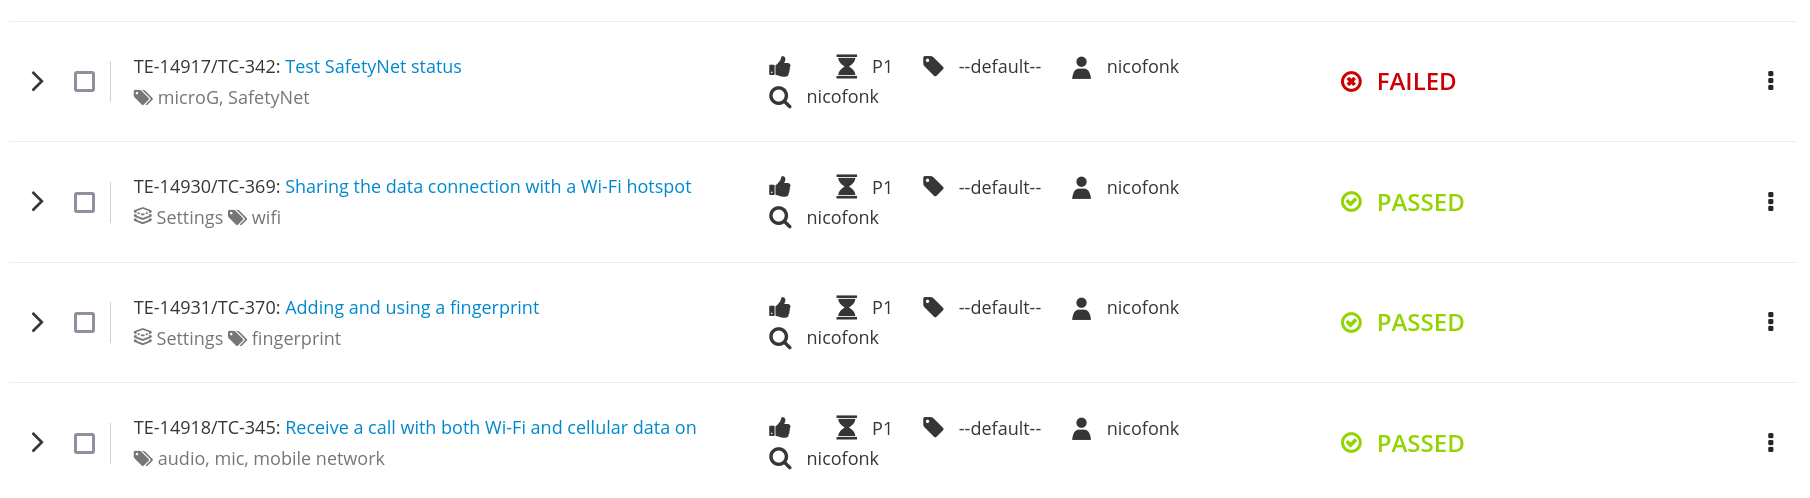Tick checkbox for Sharing data connection test
This screenshot has width=1810, height=498.
85,202
